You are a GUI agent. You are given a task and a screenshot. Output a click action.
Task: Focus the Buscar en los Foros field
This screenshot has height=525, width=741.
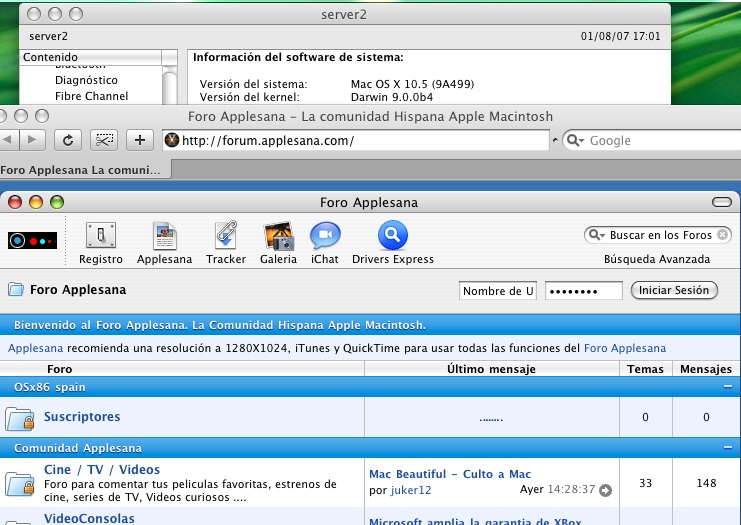(x=660, y=235)
